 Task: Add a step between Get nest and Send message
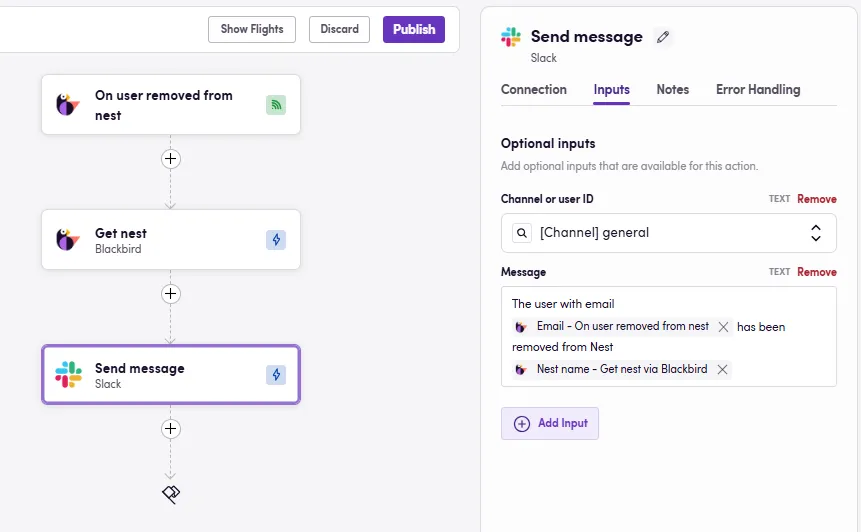click(171, 294)
